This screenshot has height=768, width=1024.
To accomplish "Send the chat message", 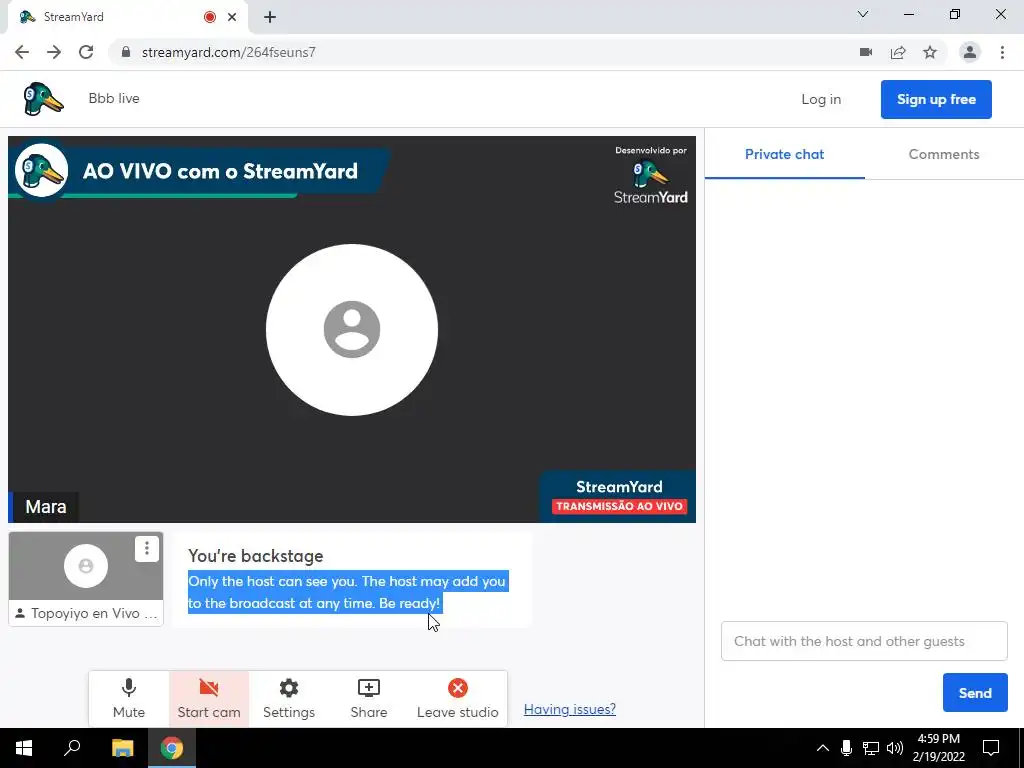I will pyautogui.click(x=975, y=693).
